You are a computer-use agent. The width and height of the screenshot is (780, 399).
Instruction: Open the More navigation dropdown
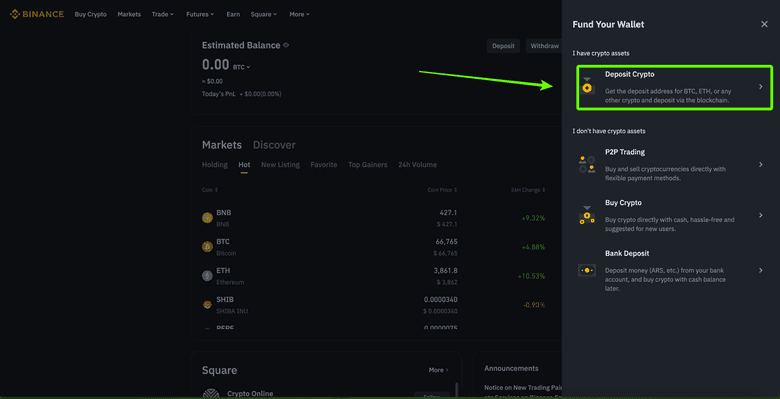299,14
